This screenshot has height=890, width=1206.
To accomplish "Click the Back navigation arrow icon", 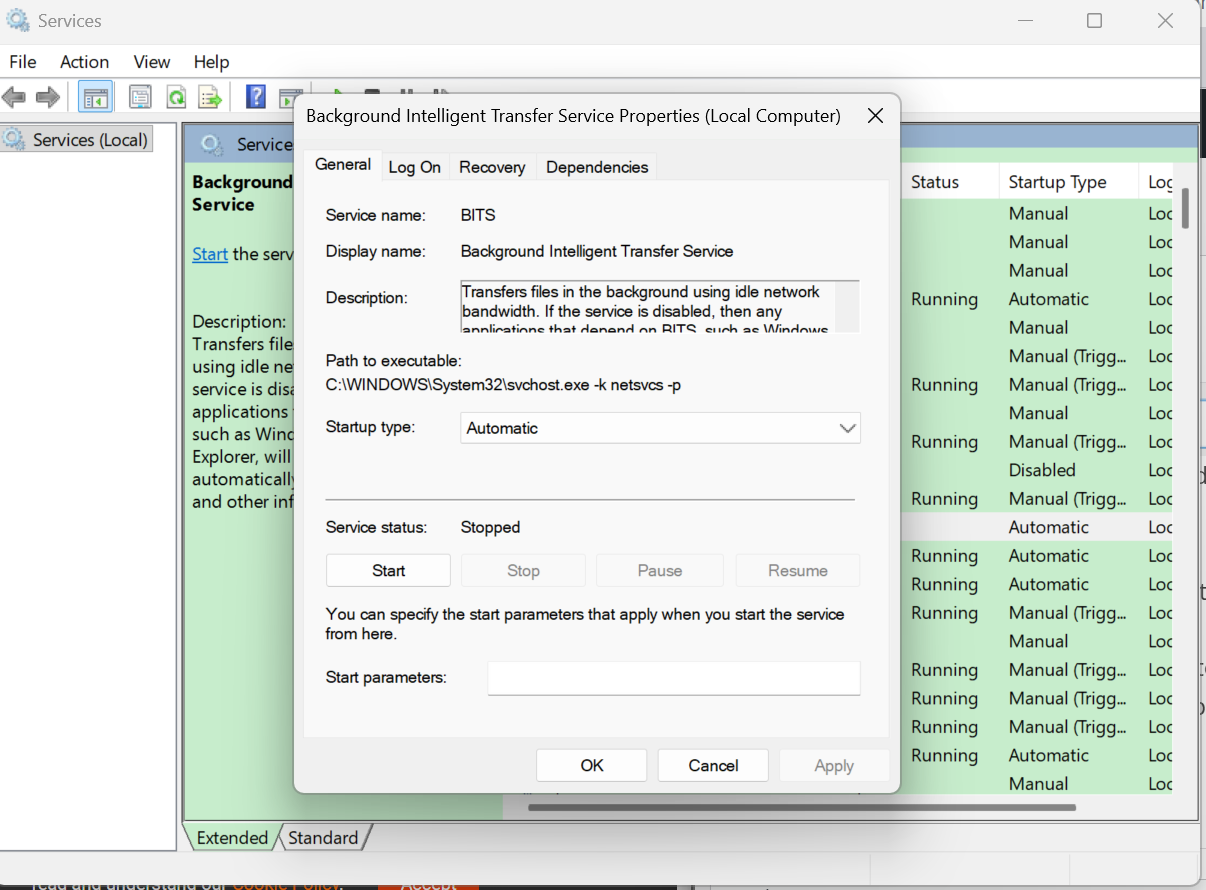I will (x=14, y=96).
